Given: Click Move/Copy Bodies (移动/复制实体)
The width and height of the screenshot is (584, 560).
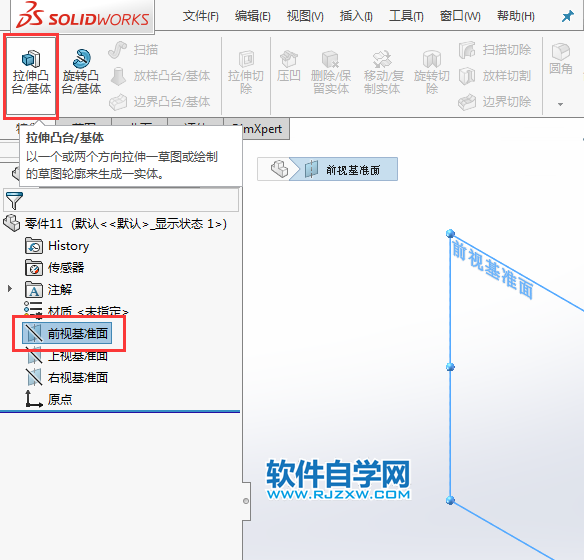Looking at the screenshot, I should coord(383,73).
